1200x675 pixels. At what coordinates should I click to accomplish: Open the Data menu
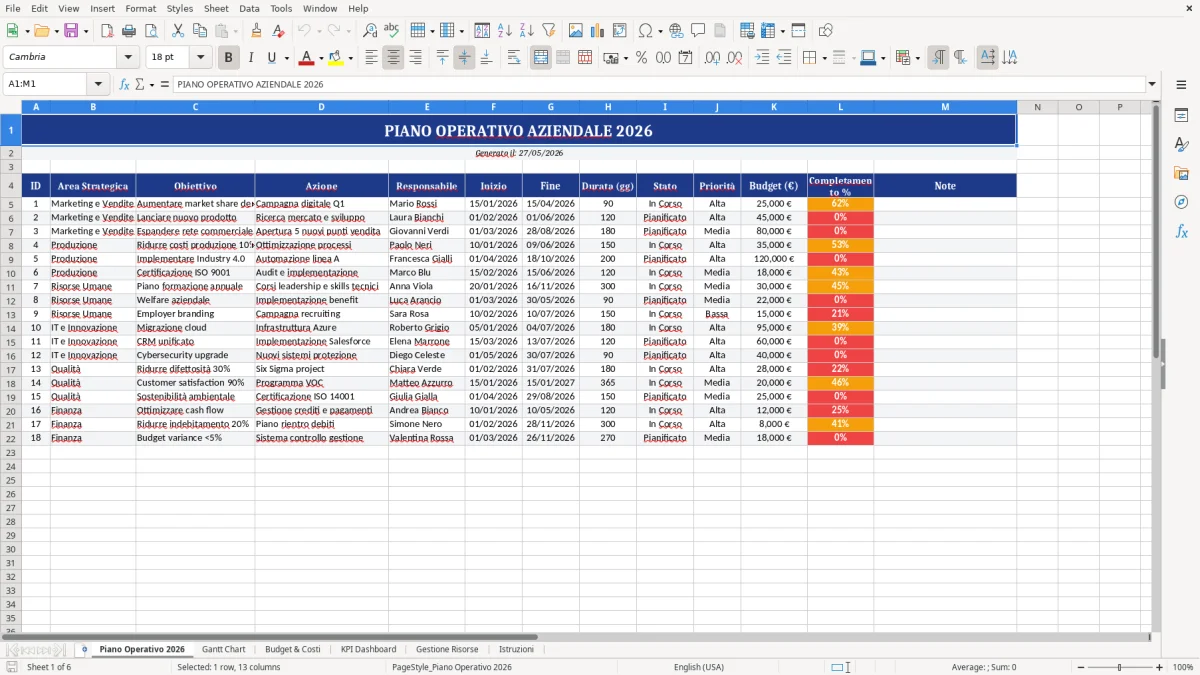tap(249, 8)
